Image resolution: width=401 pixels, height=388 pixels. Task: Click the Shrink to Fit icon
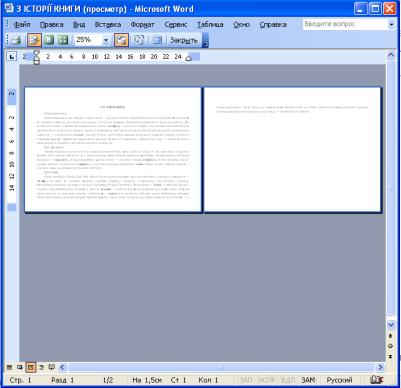139,40
